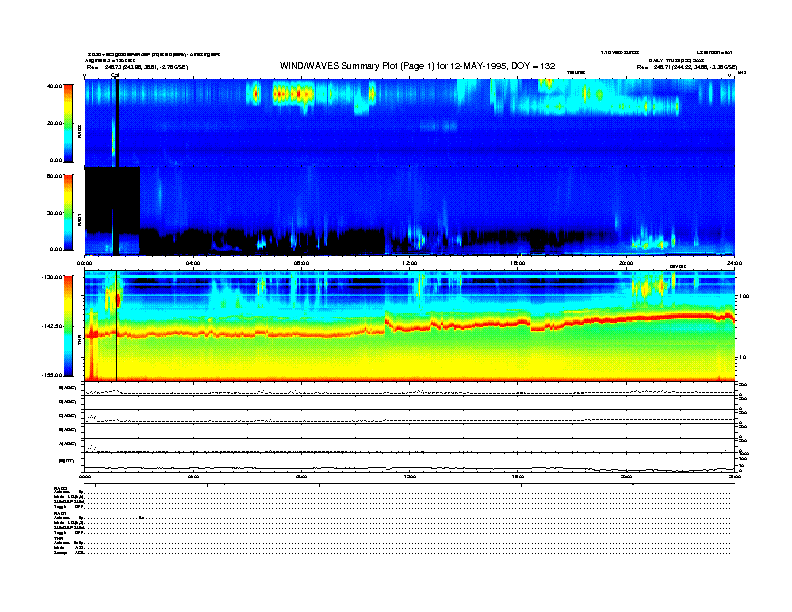This screenshot has height=612, width=792.
Task: Click the 100 frequency label right of THR panel
Action: tap(744, 296)
